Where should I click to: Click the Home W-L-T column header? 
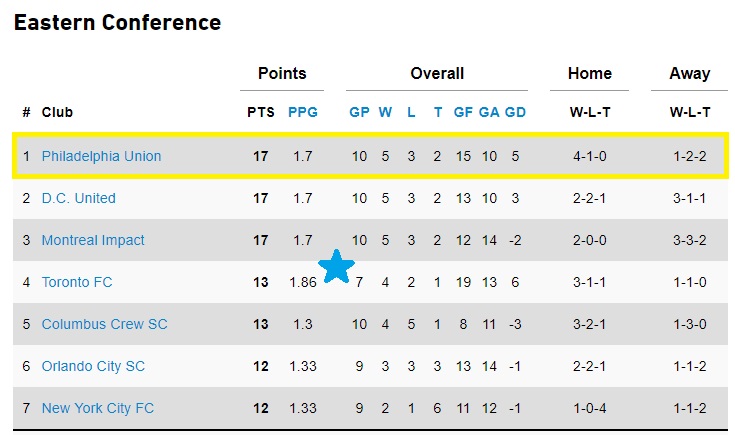click(590, 112)
